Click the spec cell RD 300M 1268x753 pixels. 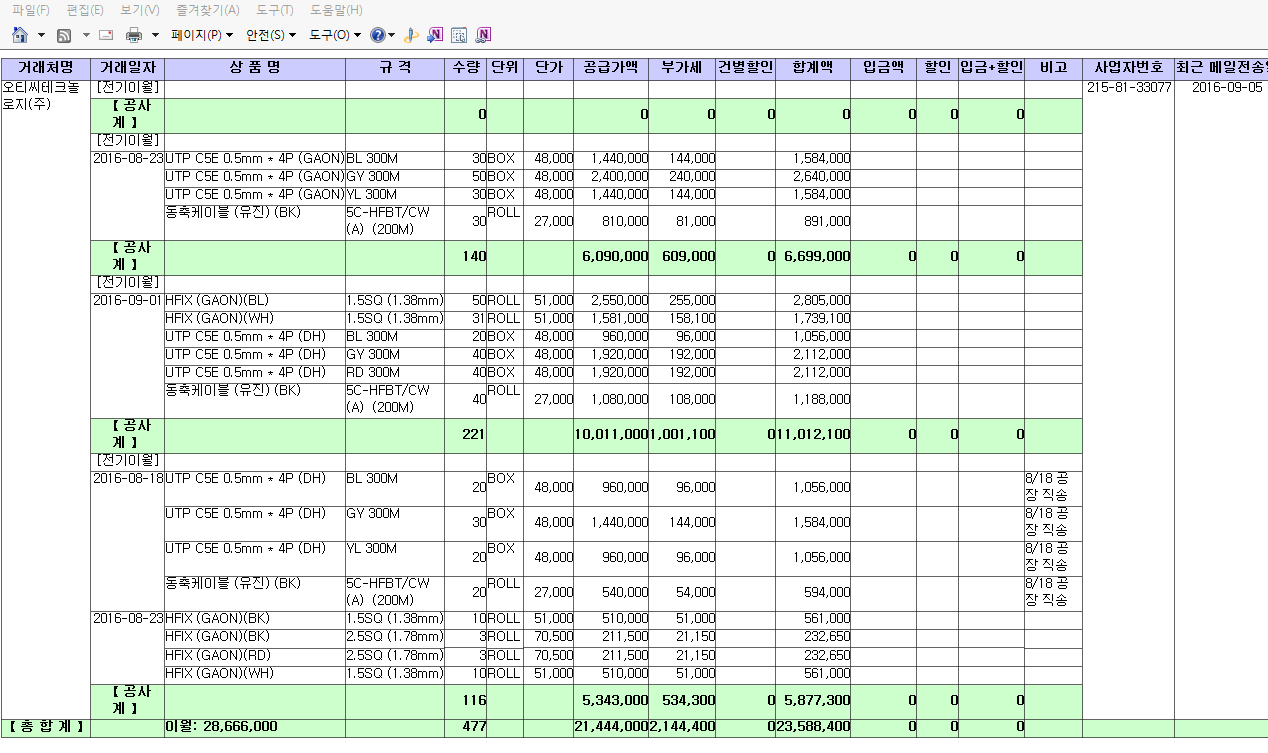pyautogui.click(x=372, y=372)
